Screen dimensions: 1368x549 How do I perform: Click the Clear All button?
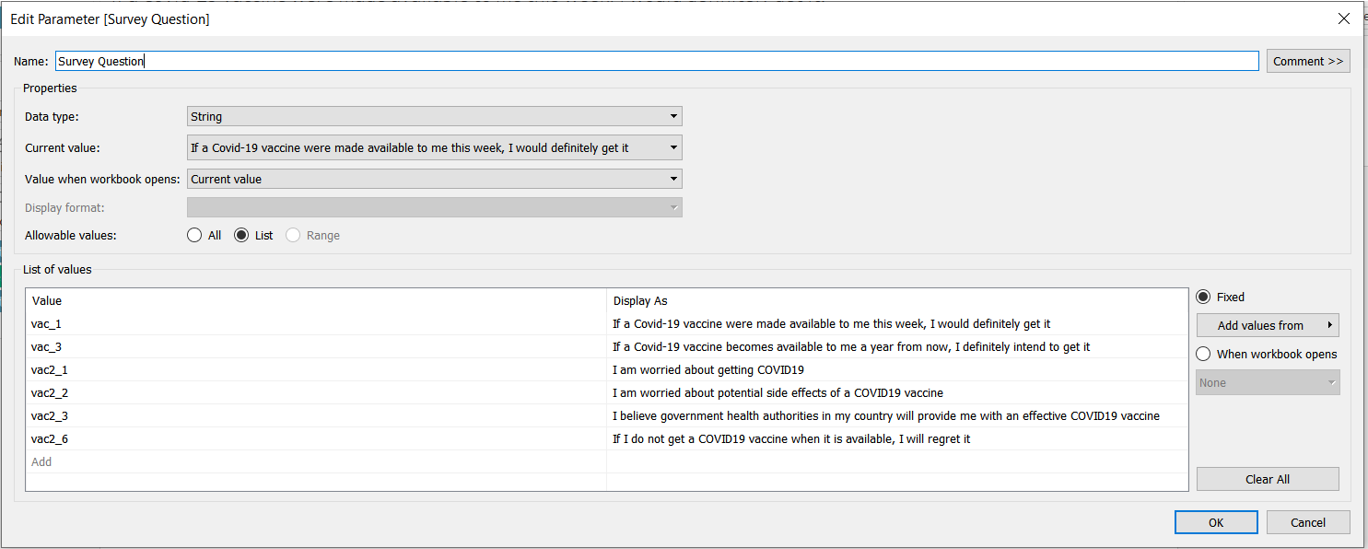pyautogui.click(x=1267, y=479)
